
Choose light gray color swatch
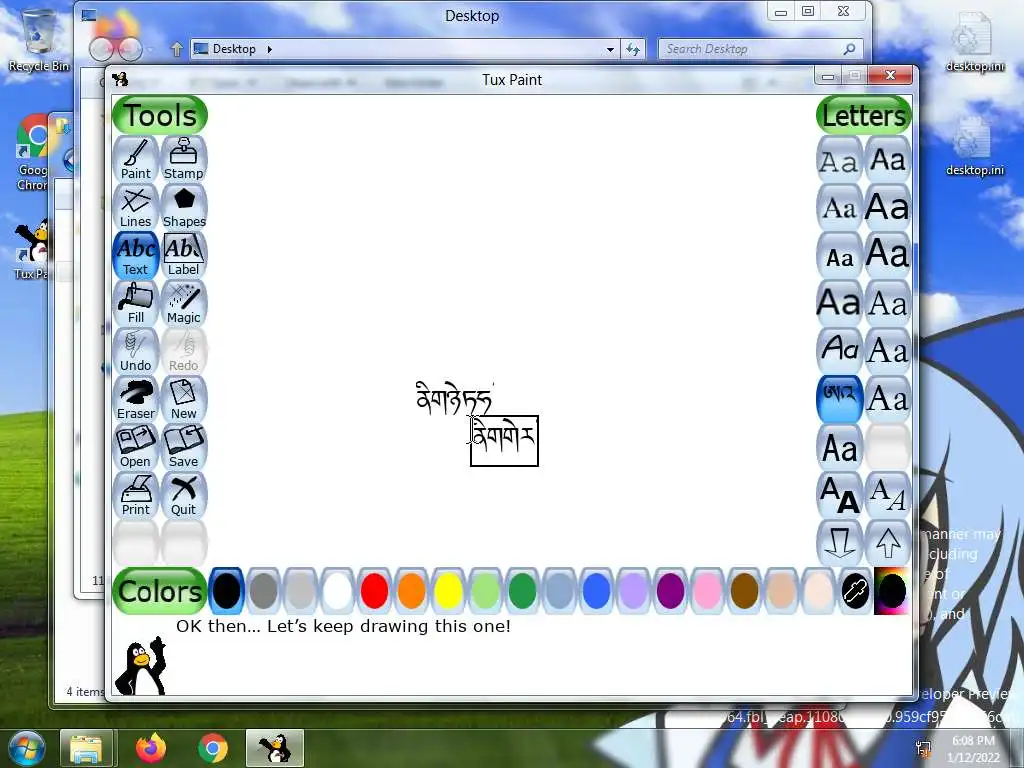(300, 591)
